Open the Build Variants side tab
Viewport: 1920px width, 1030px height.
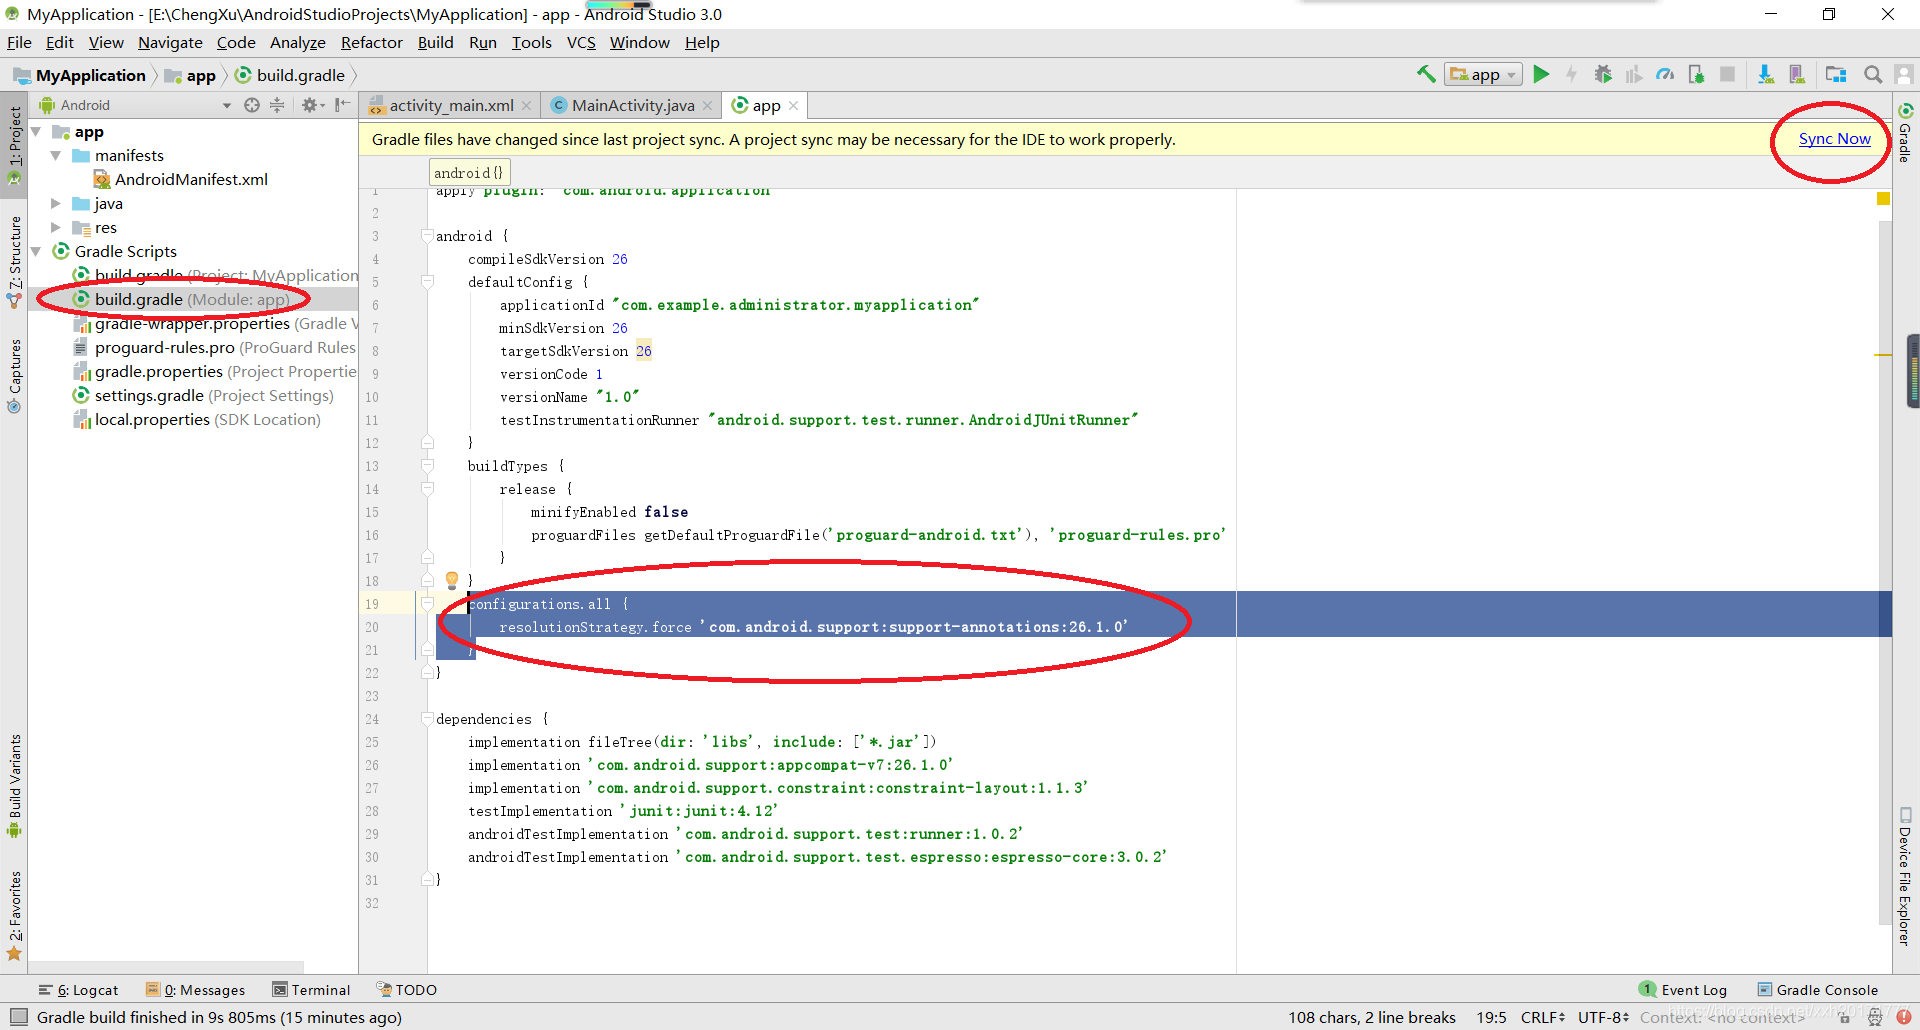point(14,787)
